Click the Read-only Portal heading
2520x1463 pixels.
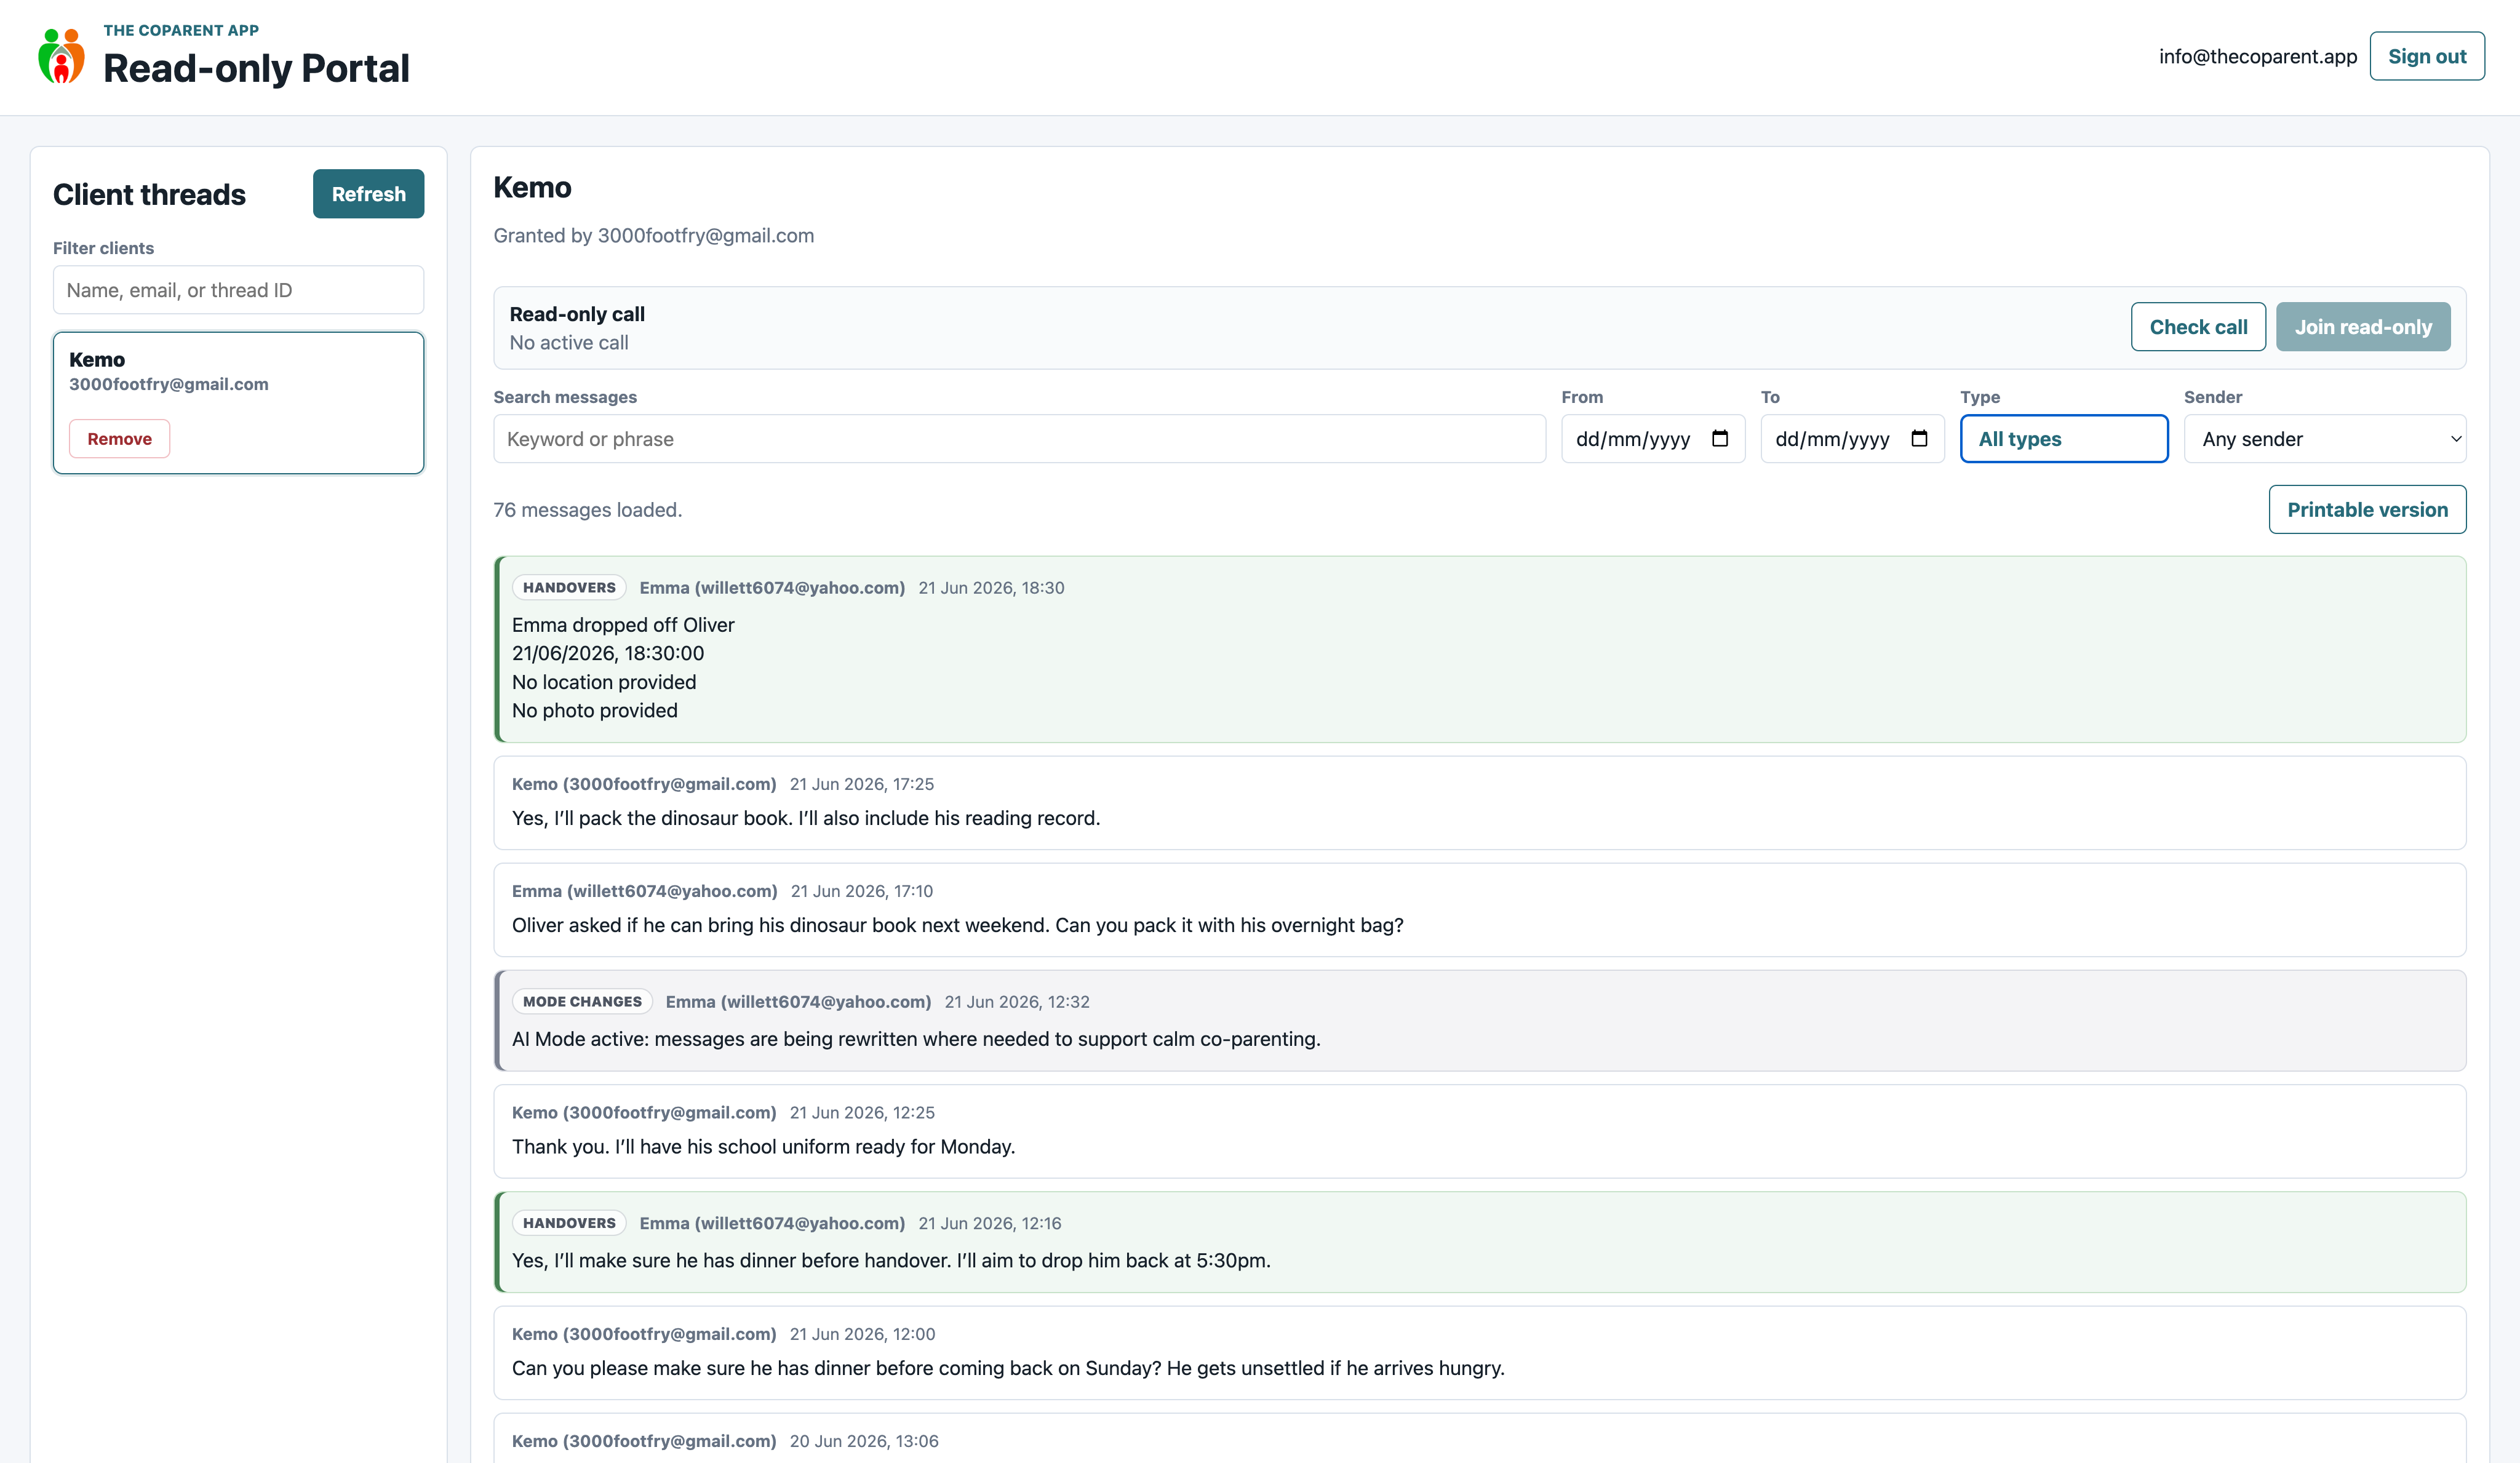pos(256,68)
